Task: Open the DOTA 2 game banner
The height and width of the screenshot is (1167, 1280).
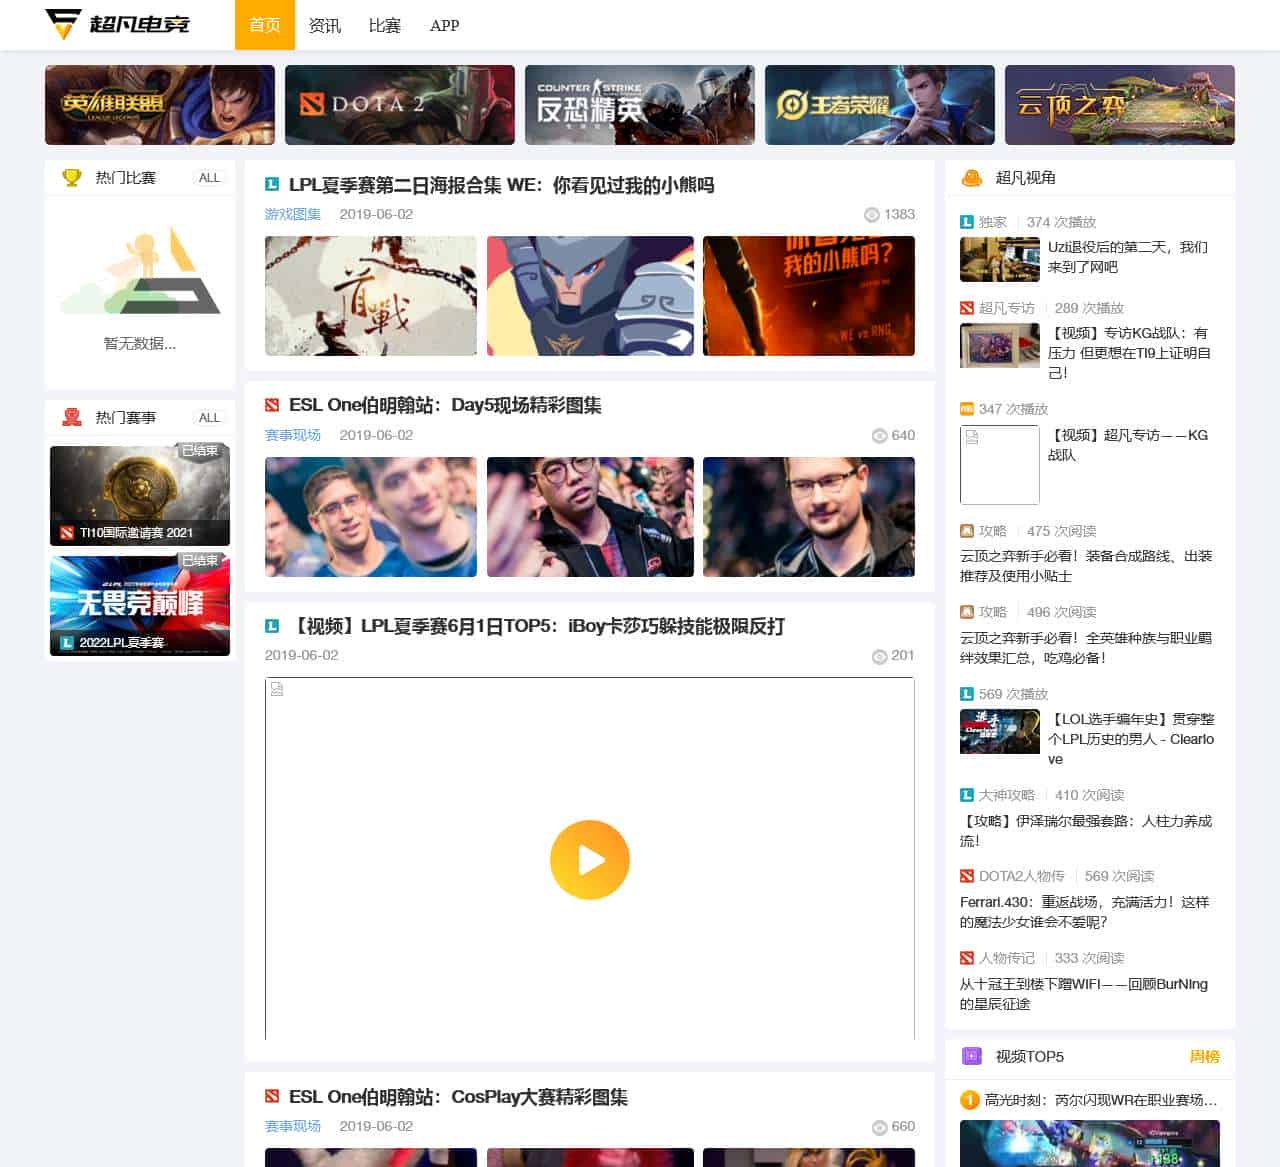Action: coord(400,105)
